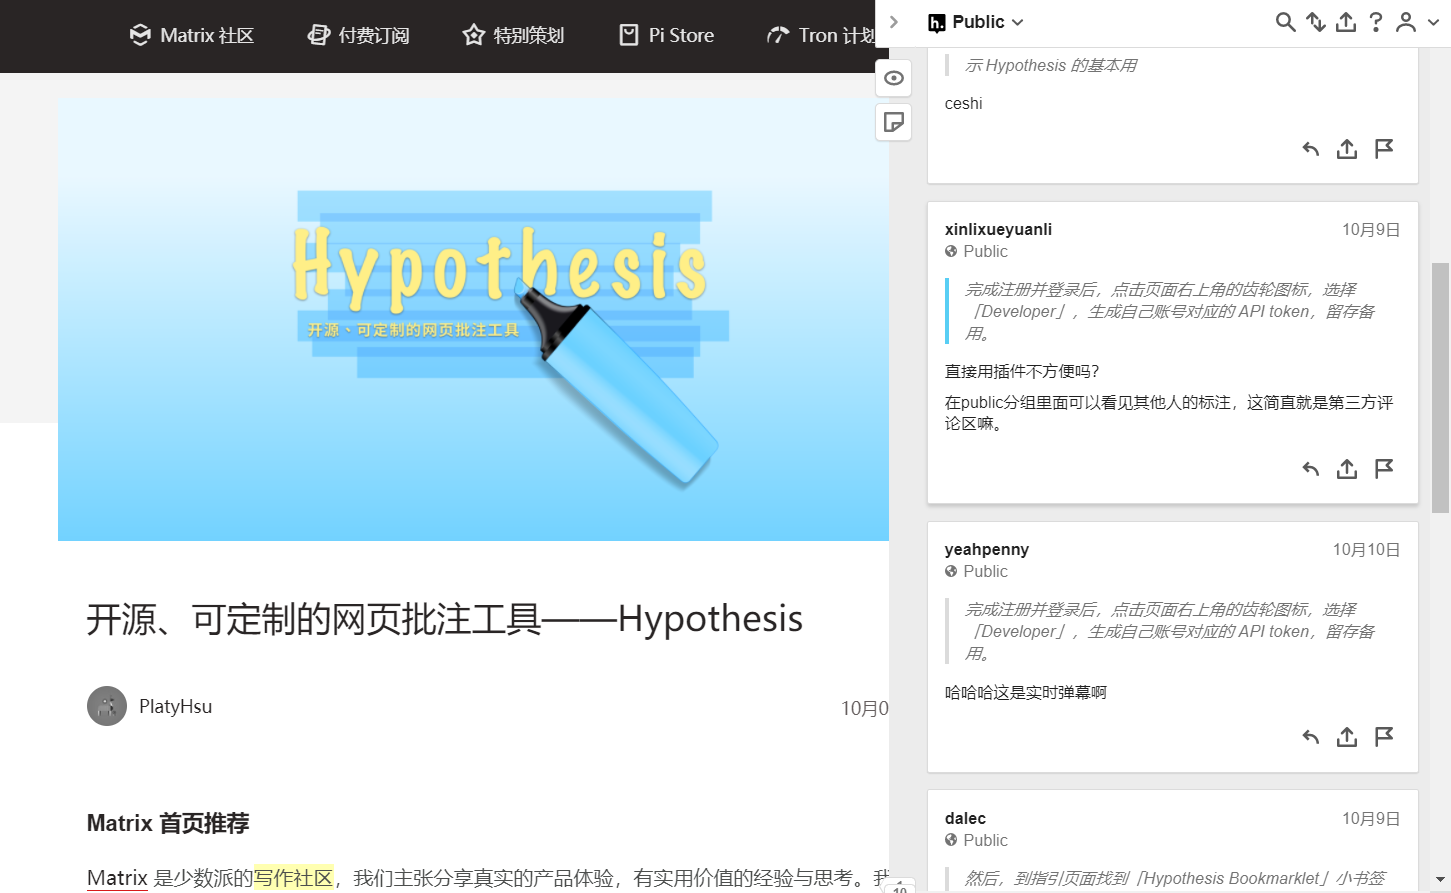Open Tron 计划 navigation item
This screenshot has height=893, width=1451.
pyautogui.click(x=820, y=35)
